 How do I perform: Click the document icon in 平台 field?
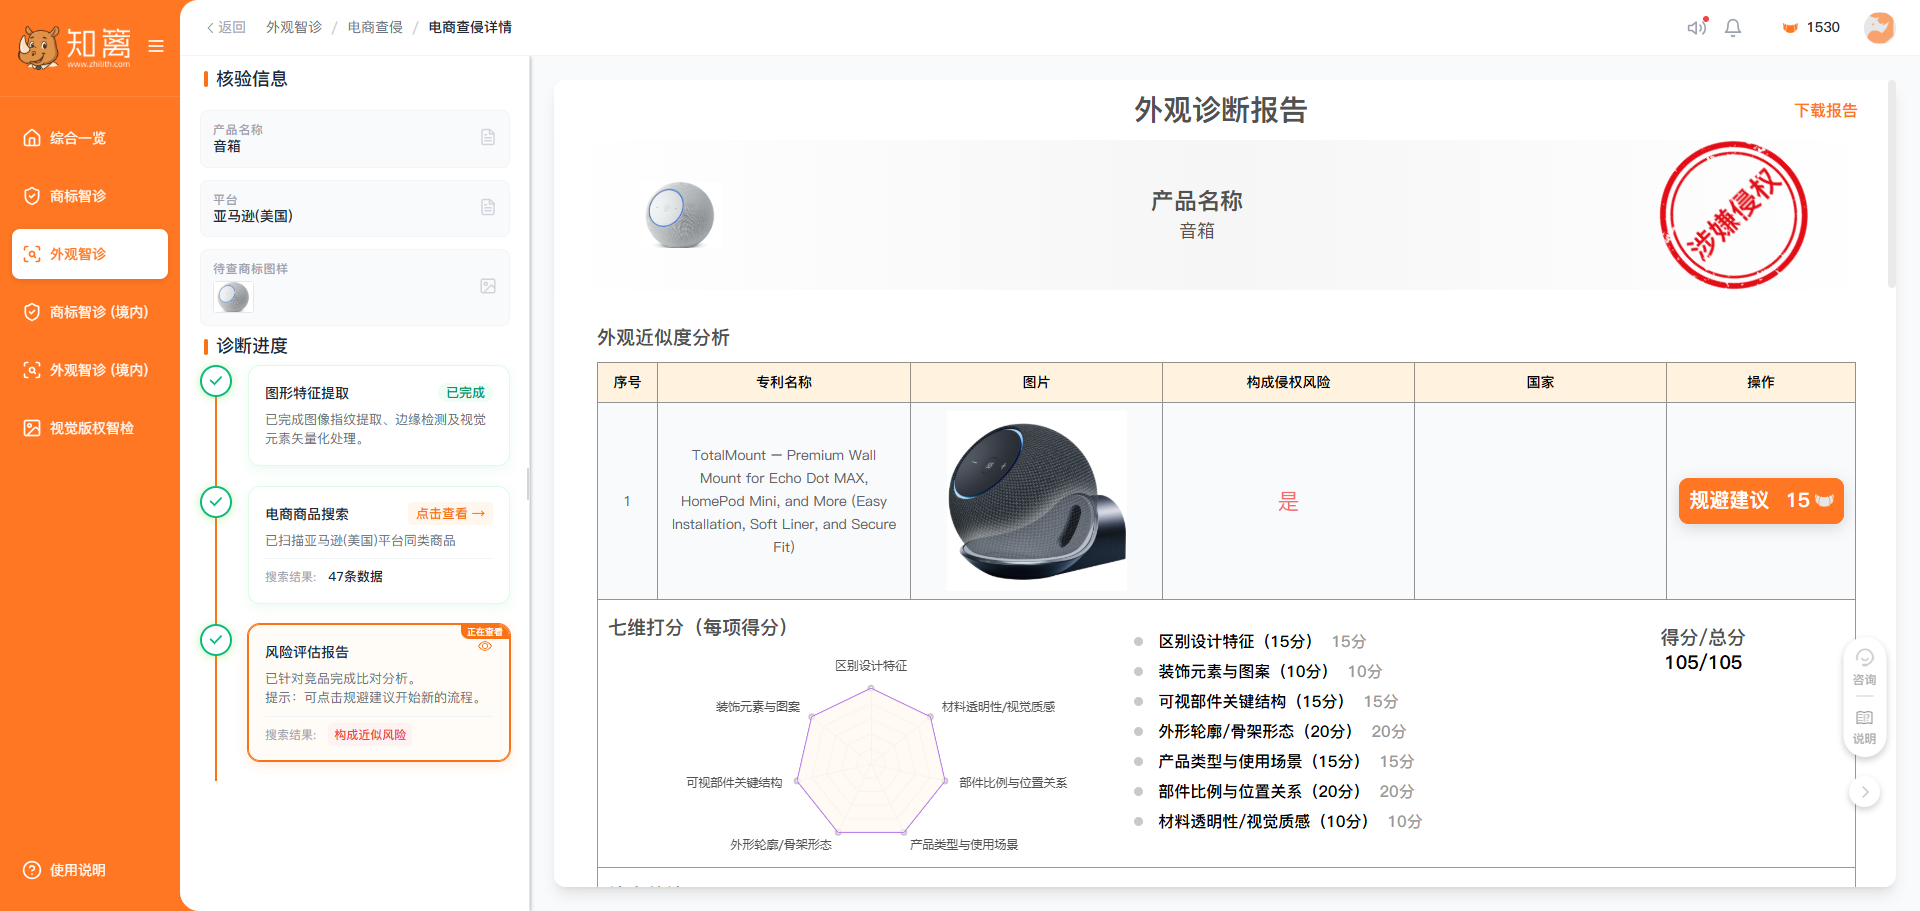click(x=488, y=207)
